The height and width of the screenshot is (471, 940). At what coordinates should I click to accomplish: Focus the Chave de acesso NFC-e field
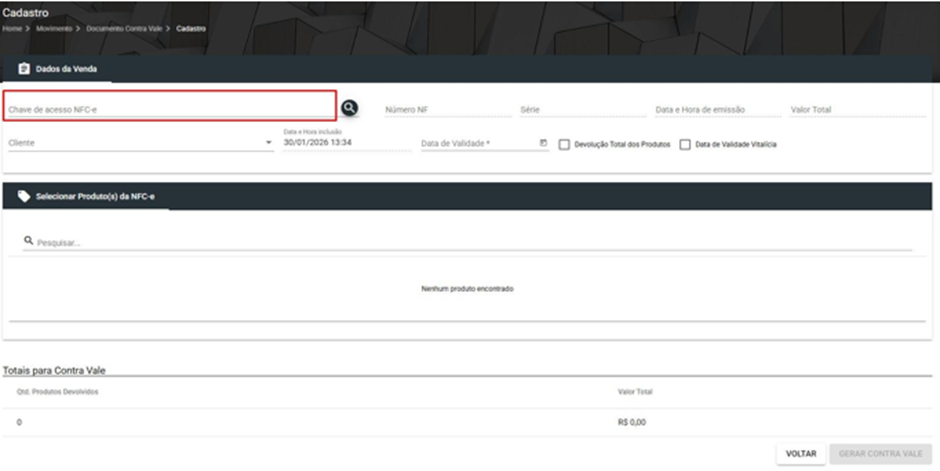(170, 110)
